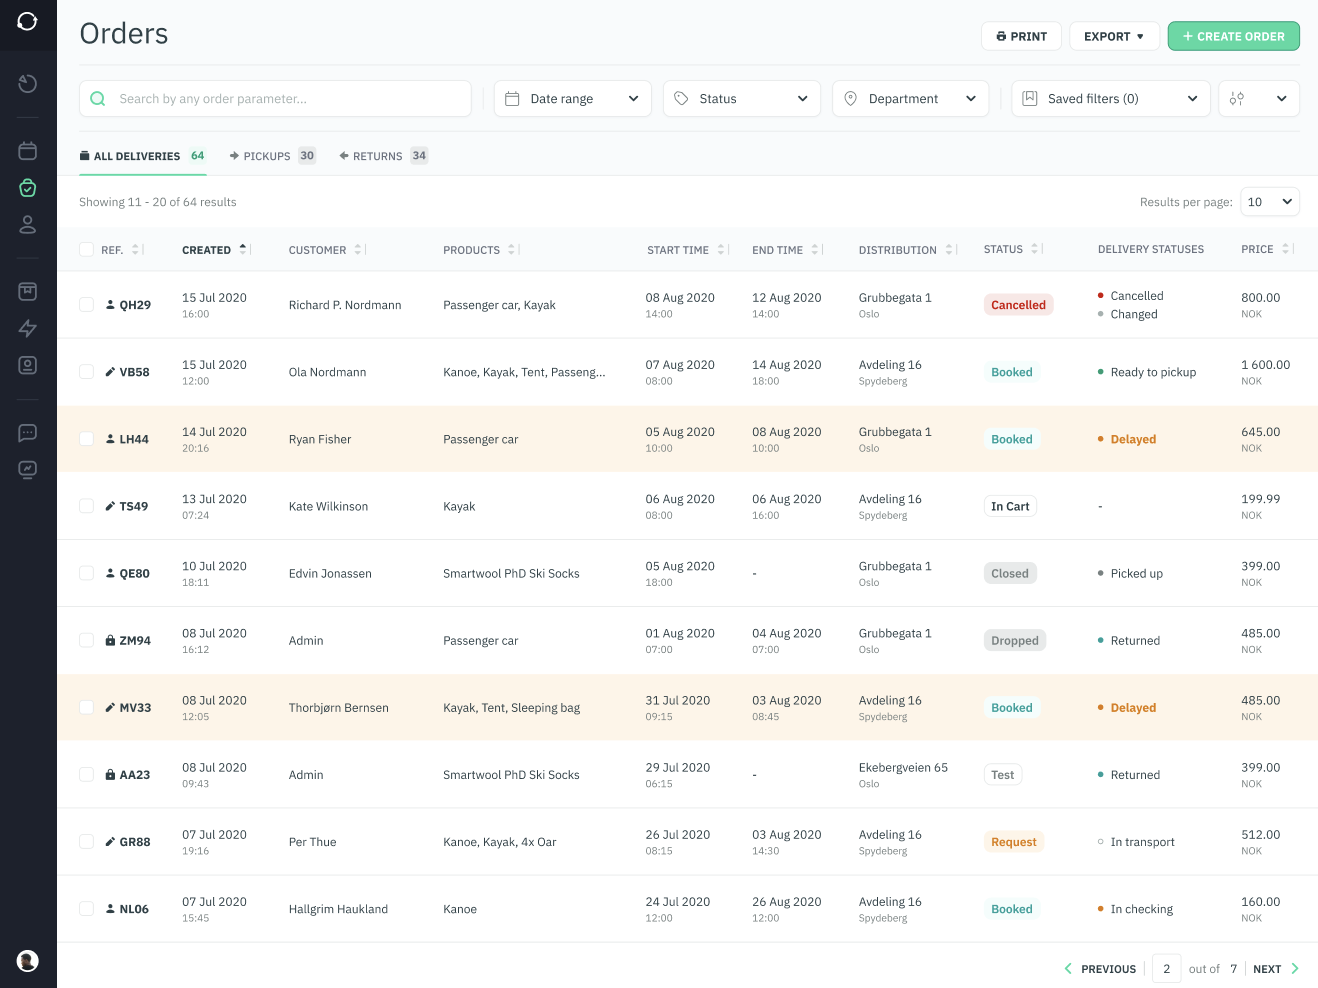The height and width of the screenshot is (988, 1318).
Task: Check the LH44 order checkbox
Action: 86,439
